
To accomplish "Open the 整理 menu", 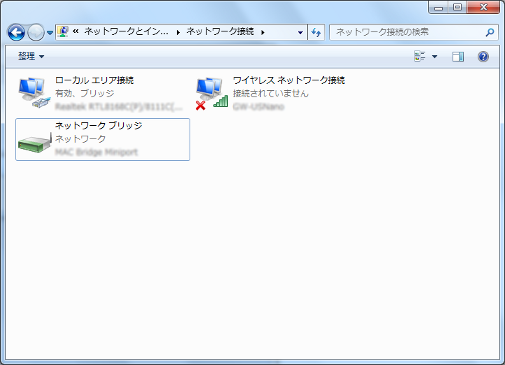I will point(31,56).
